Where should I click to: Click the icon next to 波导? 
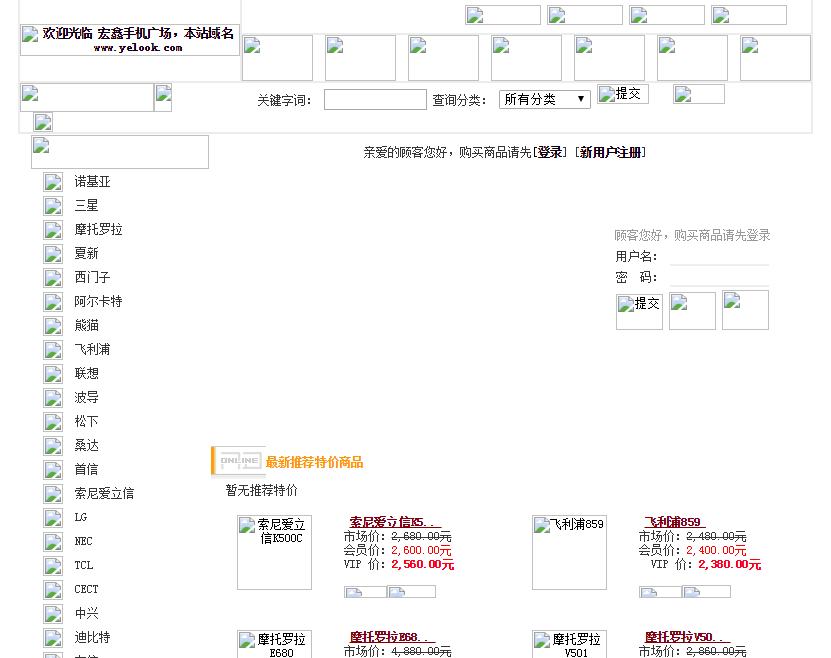53,398
